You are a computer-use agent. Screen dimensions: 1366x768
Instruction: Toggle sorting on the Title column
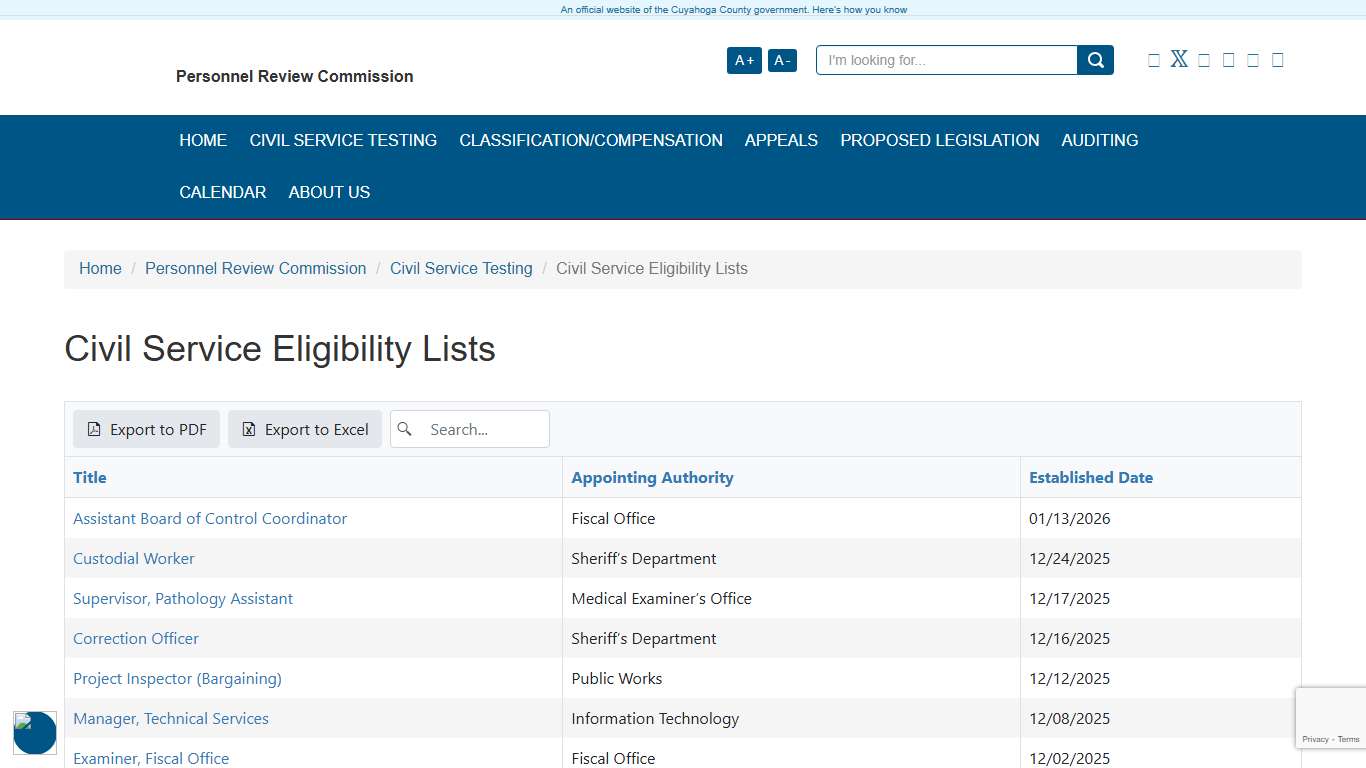coord(89,477)
